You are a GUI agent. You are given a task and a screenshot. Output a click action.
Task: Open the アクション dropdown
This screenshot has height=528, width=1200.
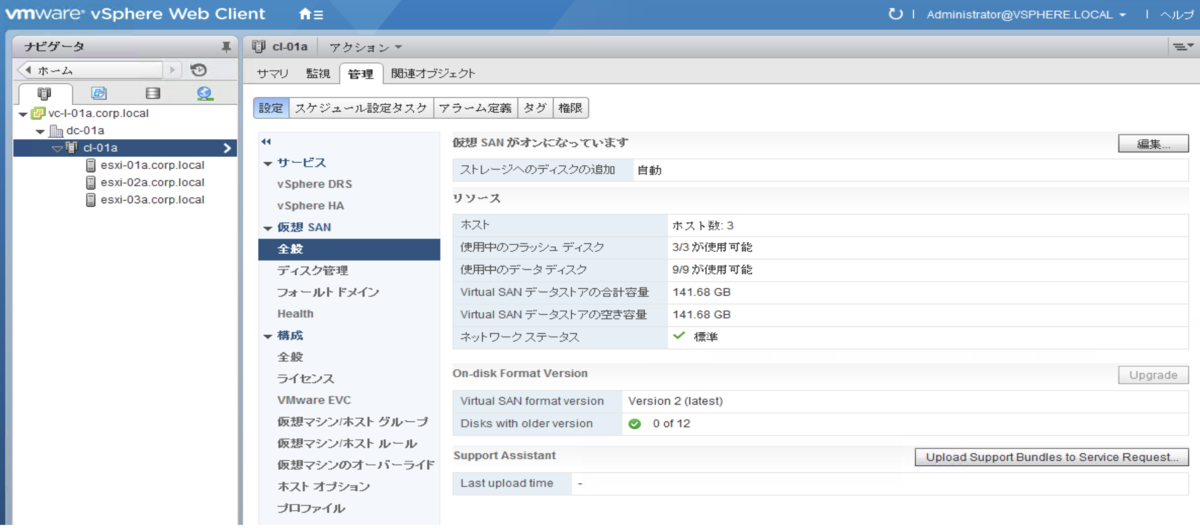(366, 47)
